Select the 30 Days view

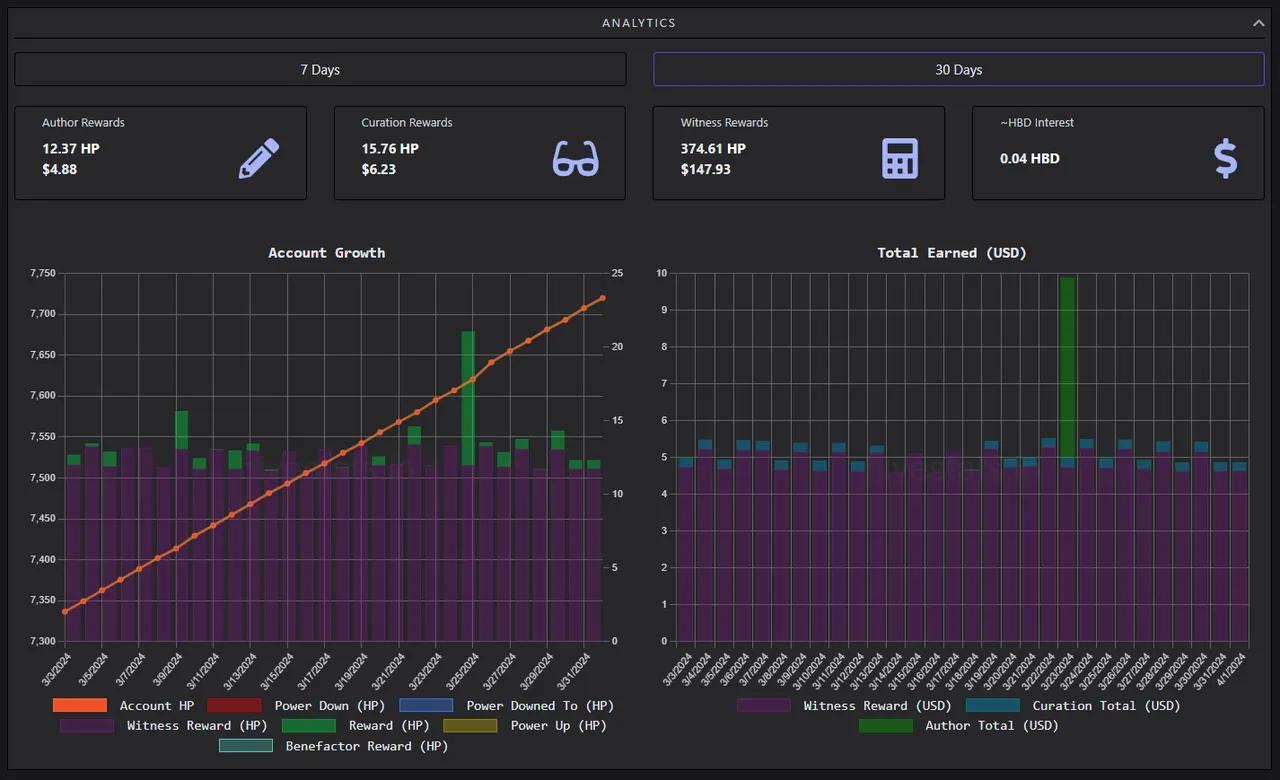point(959,69)
